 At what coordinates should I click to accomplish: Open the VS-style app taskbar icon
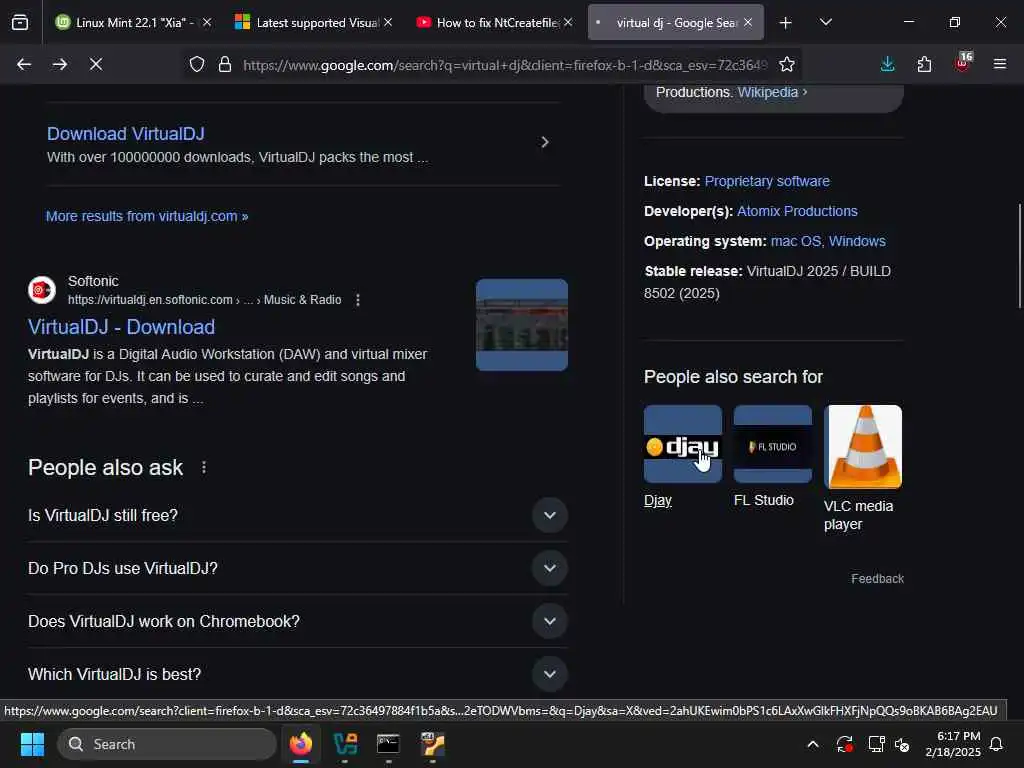click(345, 744)
